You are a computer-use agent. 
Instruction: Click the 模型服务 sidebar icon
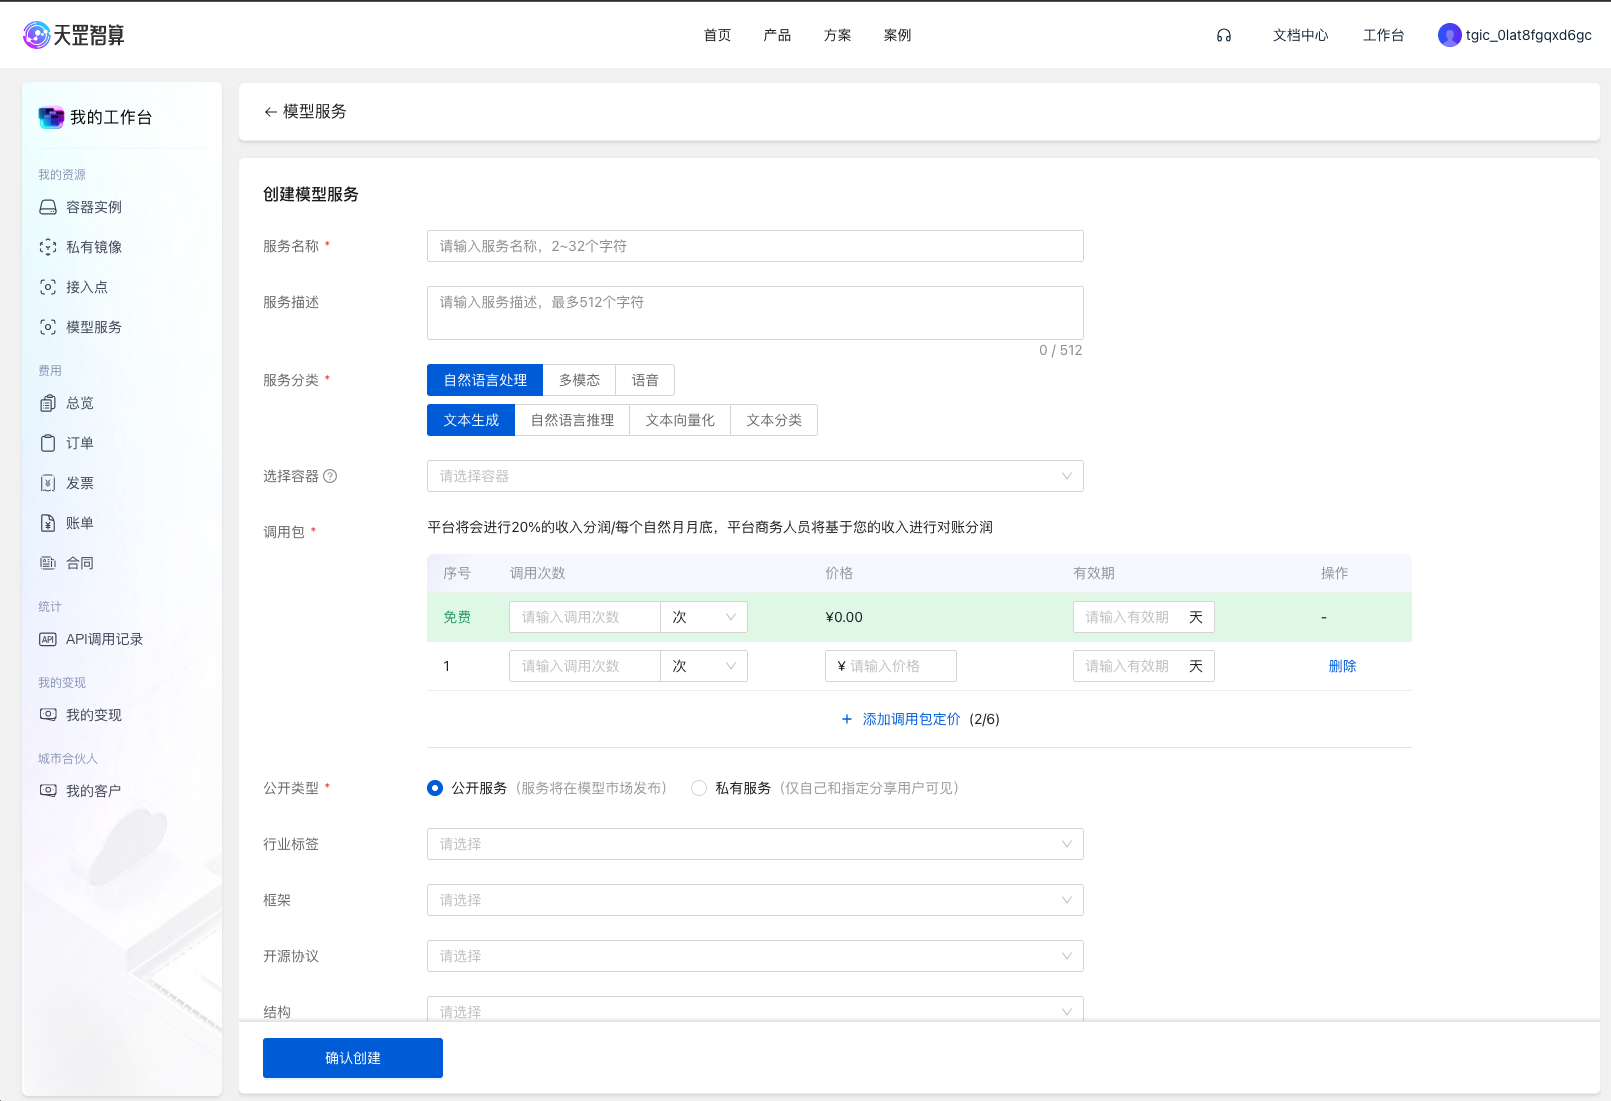click(x=48, y=327)
